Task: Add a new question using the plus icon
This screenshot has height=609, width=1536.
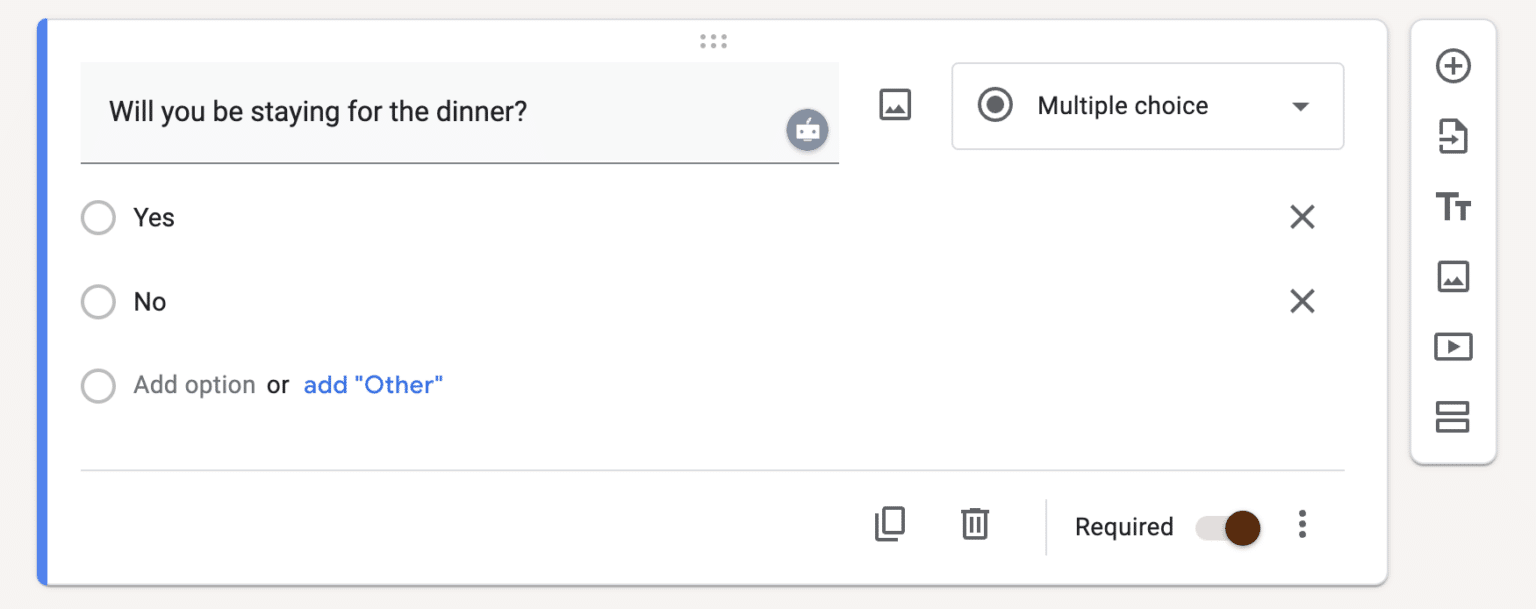Action: tap(1453, 66)
